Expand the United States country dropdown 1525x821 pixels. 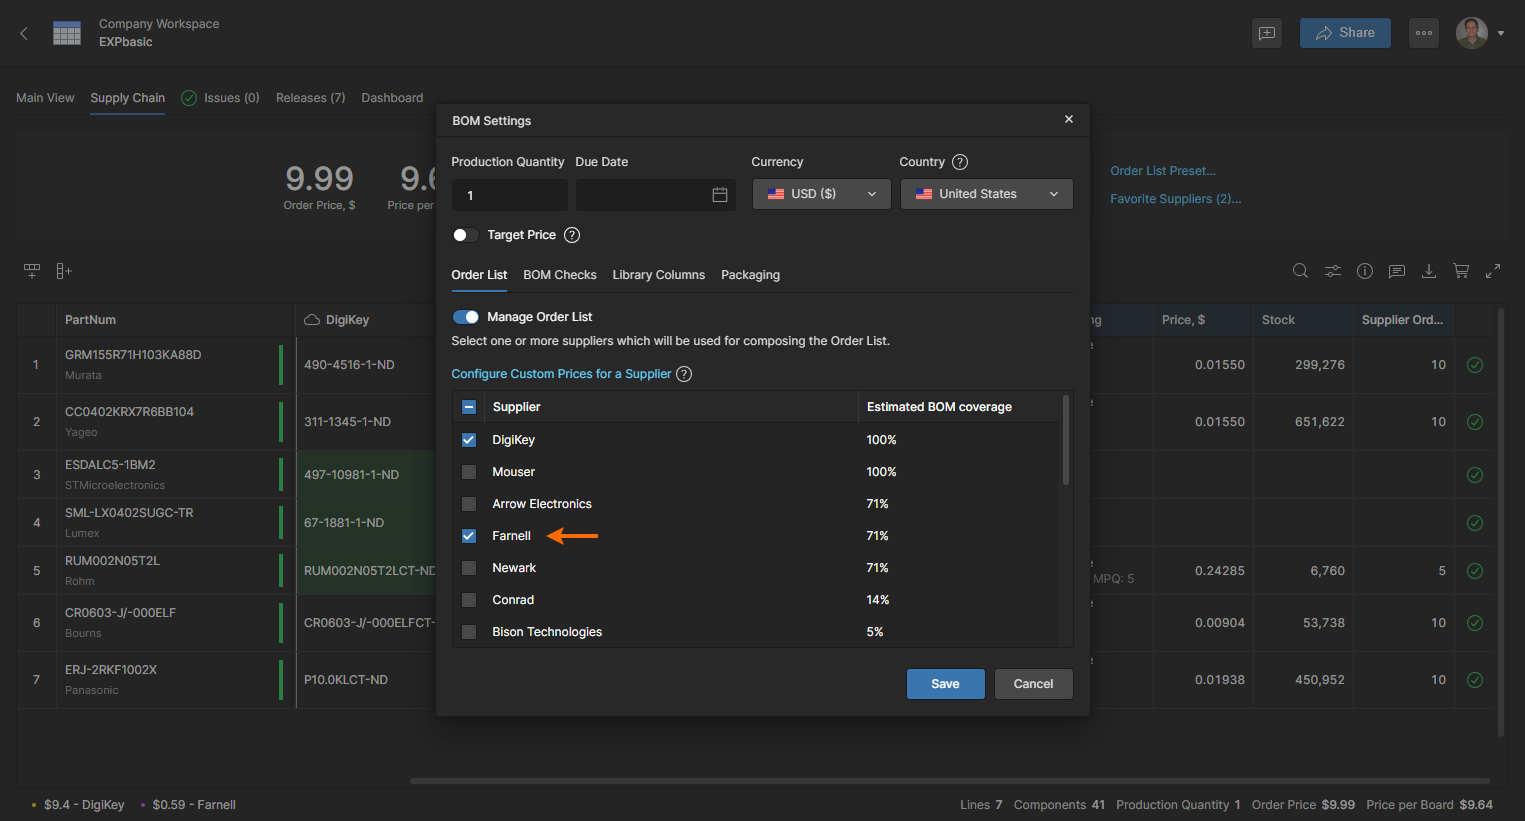pos(986,194)
